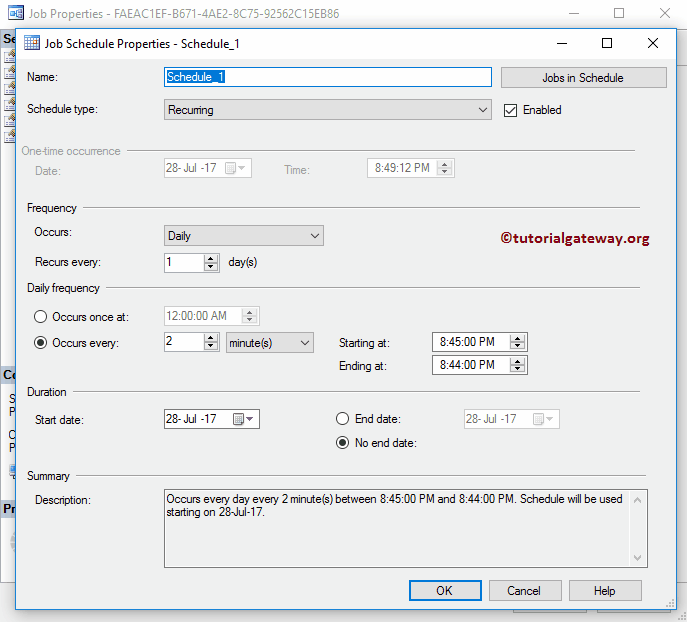Decrease the Ending at time

click(x=518, y=369)
